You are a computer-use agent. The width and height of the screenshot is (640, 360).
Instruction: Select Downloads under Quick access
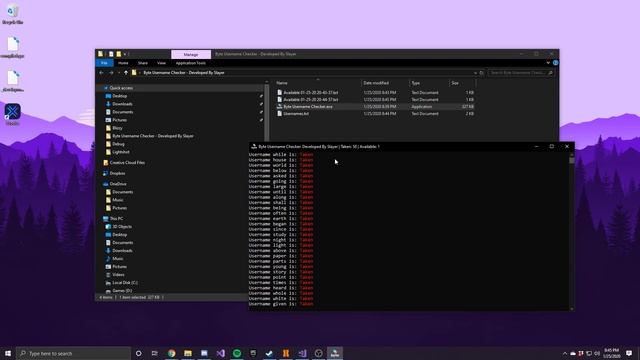coord(122,104)
